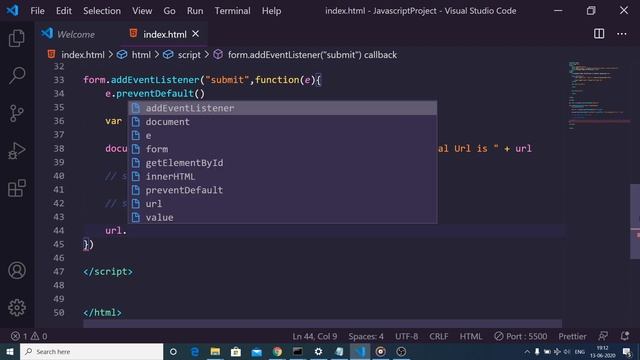This screenshot has width=640, height=360.
Task: Open File Explorer from taskbar
Action: click(215, 351)
